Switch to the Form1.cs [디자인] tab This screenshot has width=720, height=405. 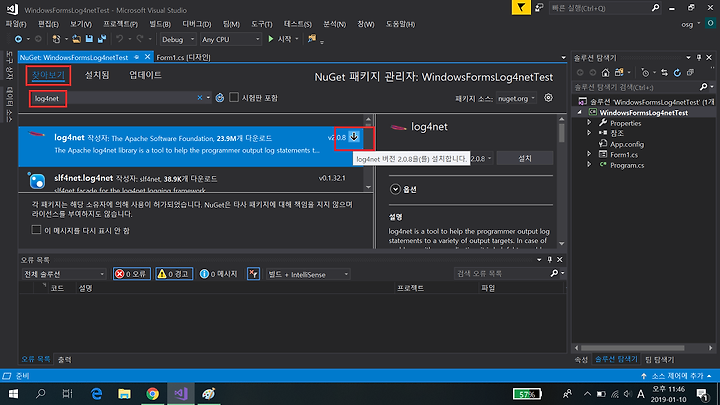183,57
